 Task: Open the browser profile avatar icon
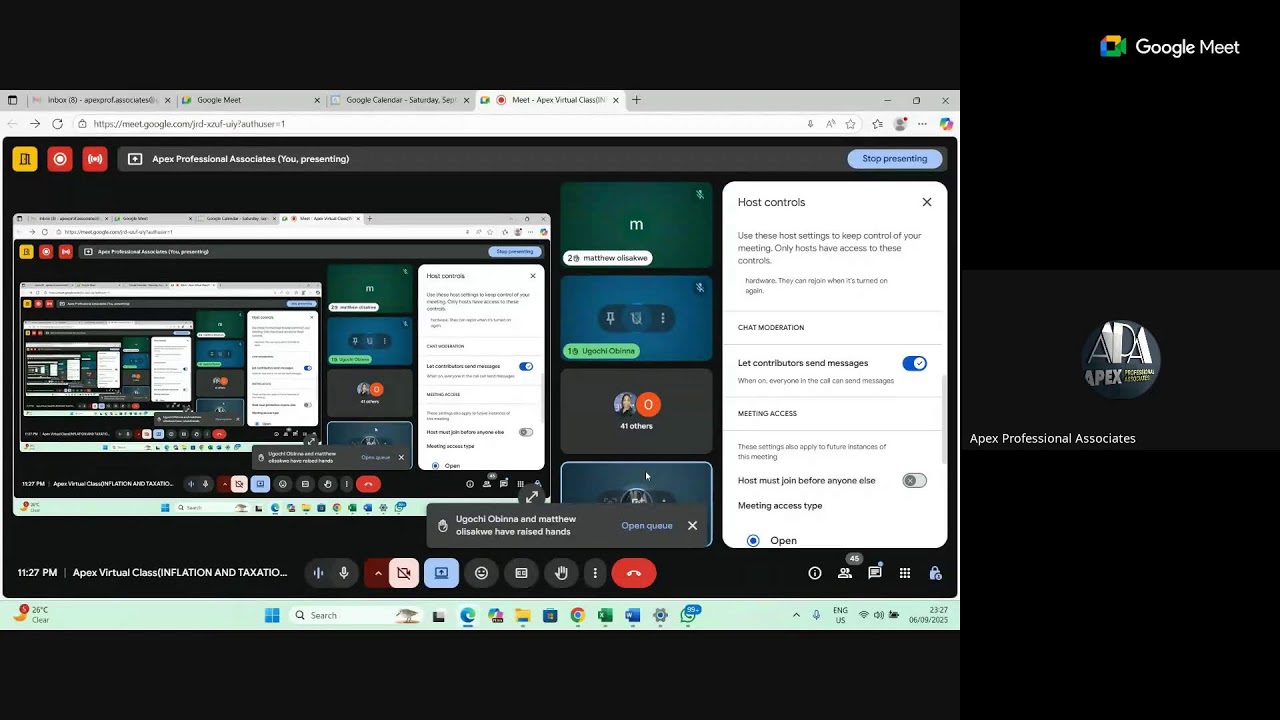(900, 124)
